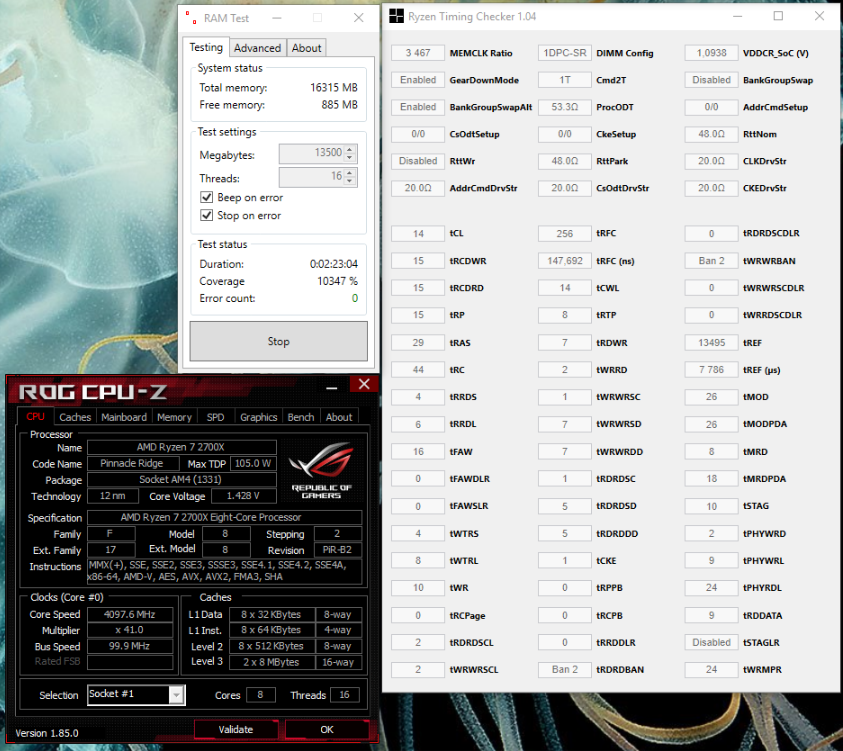Increase Megabytes value with up arrow
This screenshot has width=843, height=751.
350,150
